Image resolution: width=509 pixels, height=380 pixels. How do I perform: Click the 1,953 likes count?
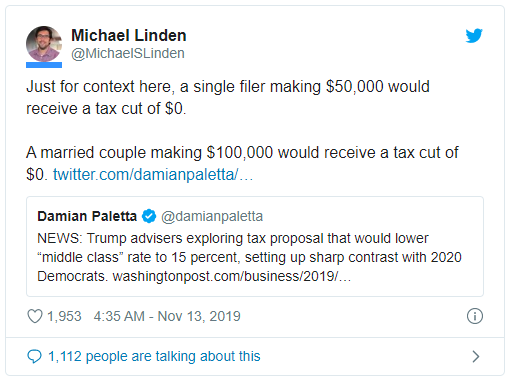point(64,316)
